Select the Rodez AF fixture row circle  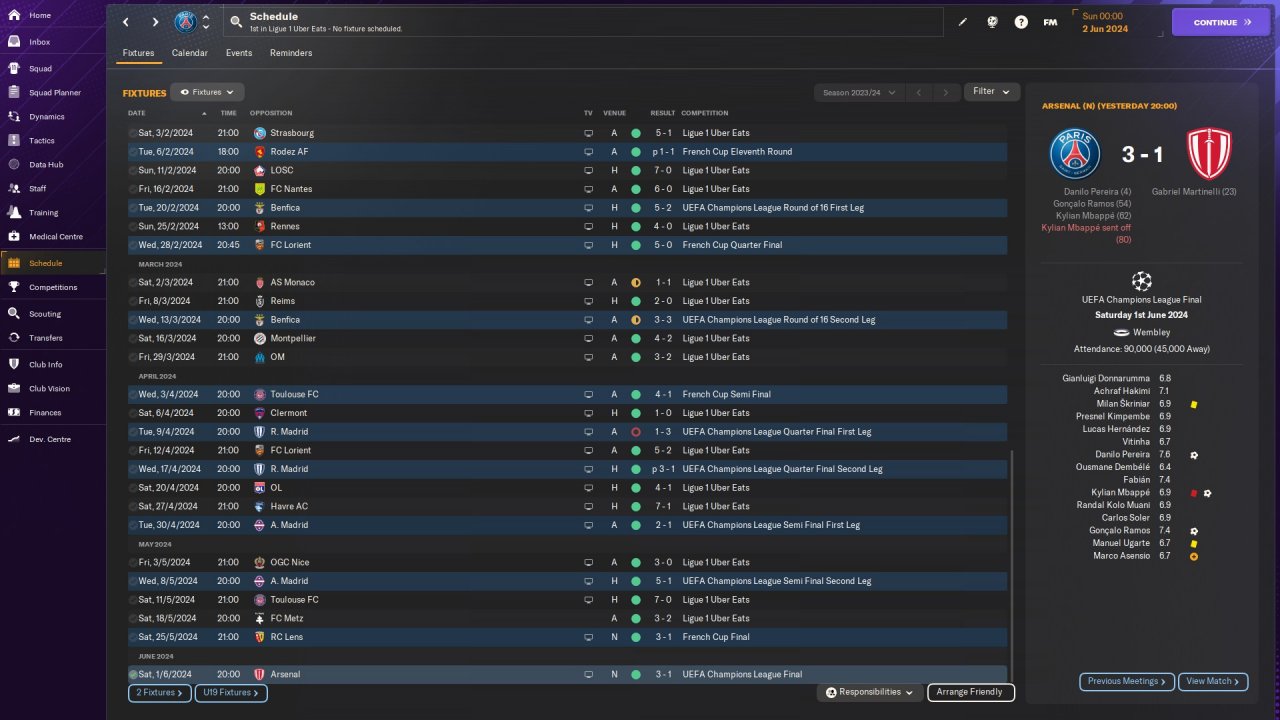tap(133, 152)
